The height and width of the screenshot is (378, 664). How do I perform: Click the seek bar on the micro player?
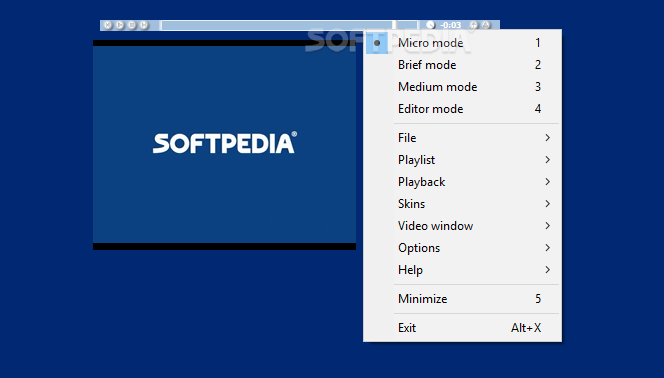(289, 25)
